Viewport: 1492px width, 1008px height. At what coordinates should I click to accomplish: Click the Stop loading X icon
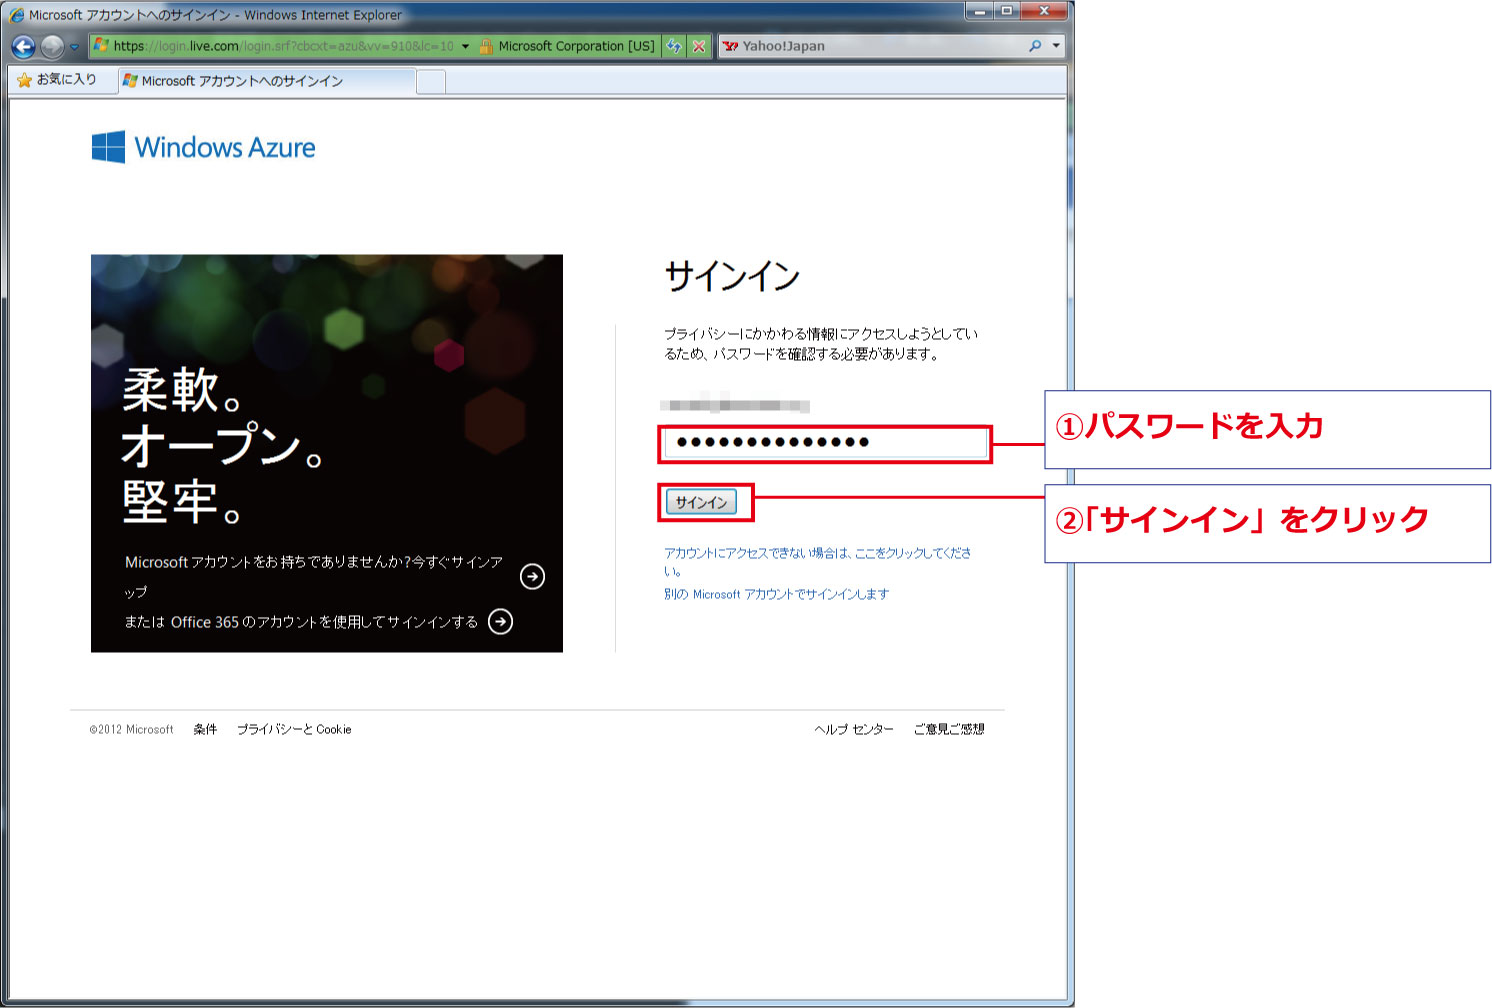699,46
